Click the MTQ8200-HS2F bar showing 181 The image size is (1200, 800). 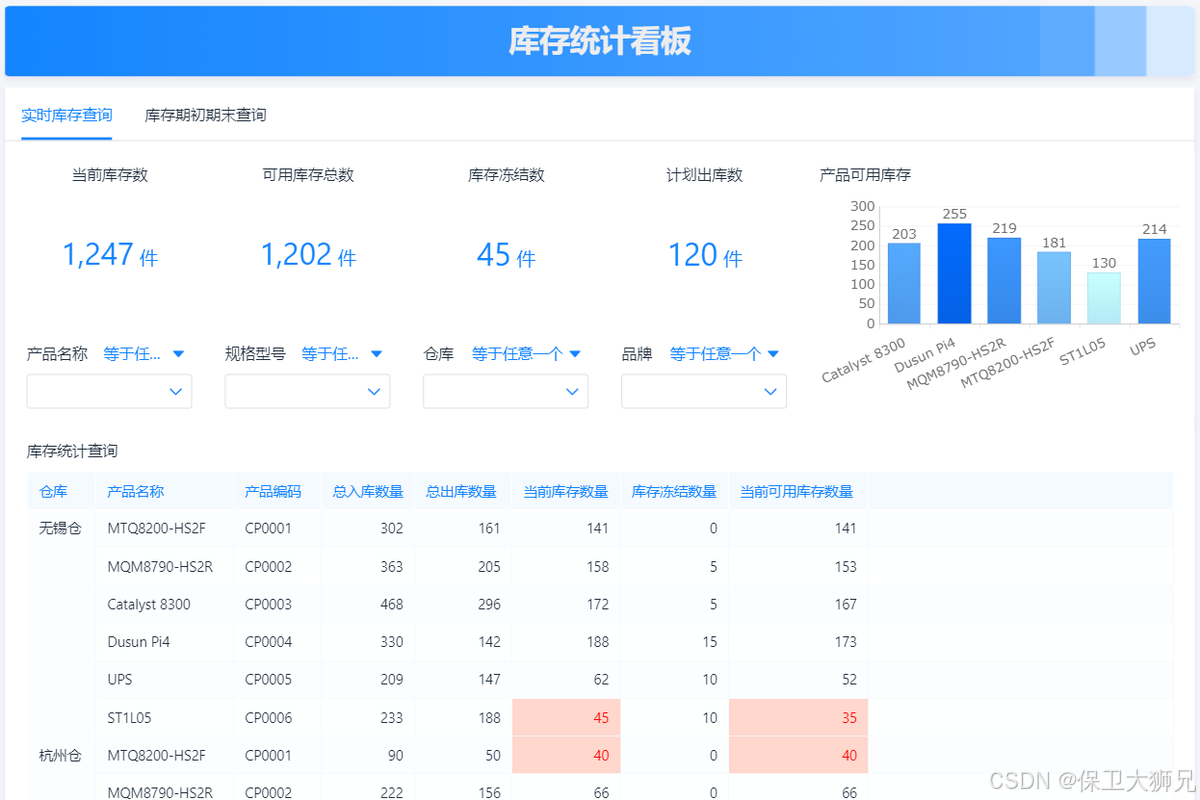[1054, 288]
